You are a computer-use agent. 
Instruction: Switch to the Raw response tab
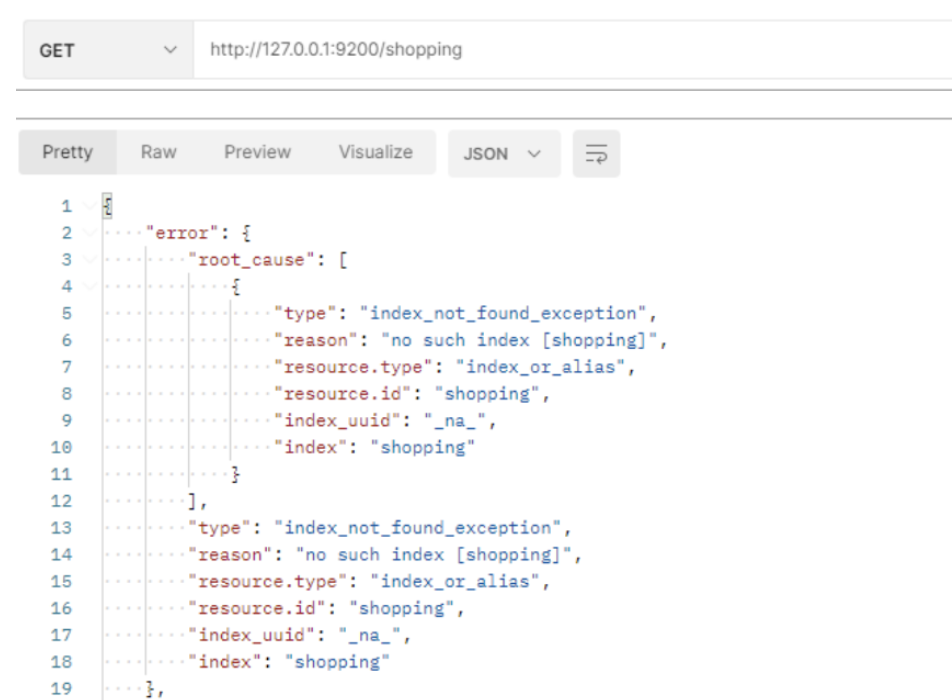(x=158, y=153)
